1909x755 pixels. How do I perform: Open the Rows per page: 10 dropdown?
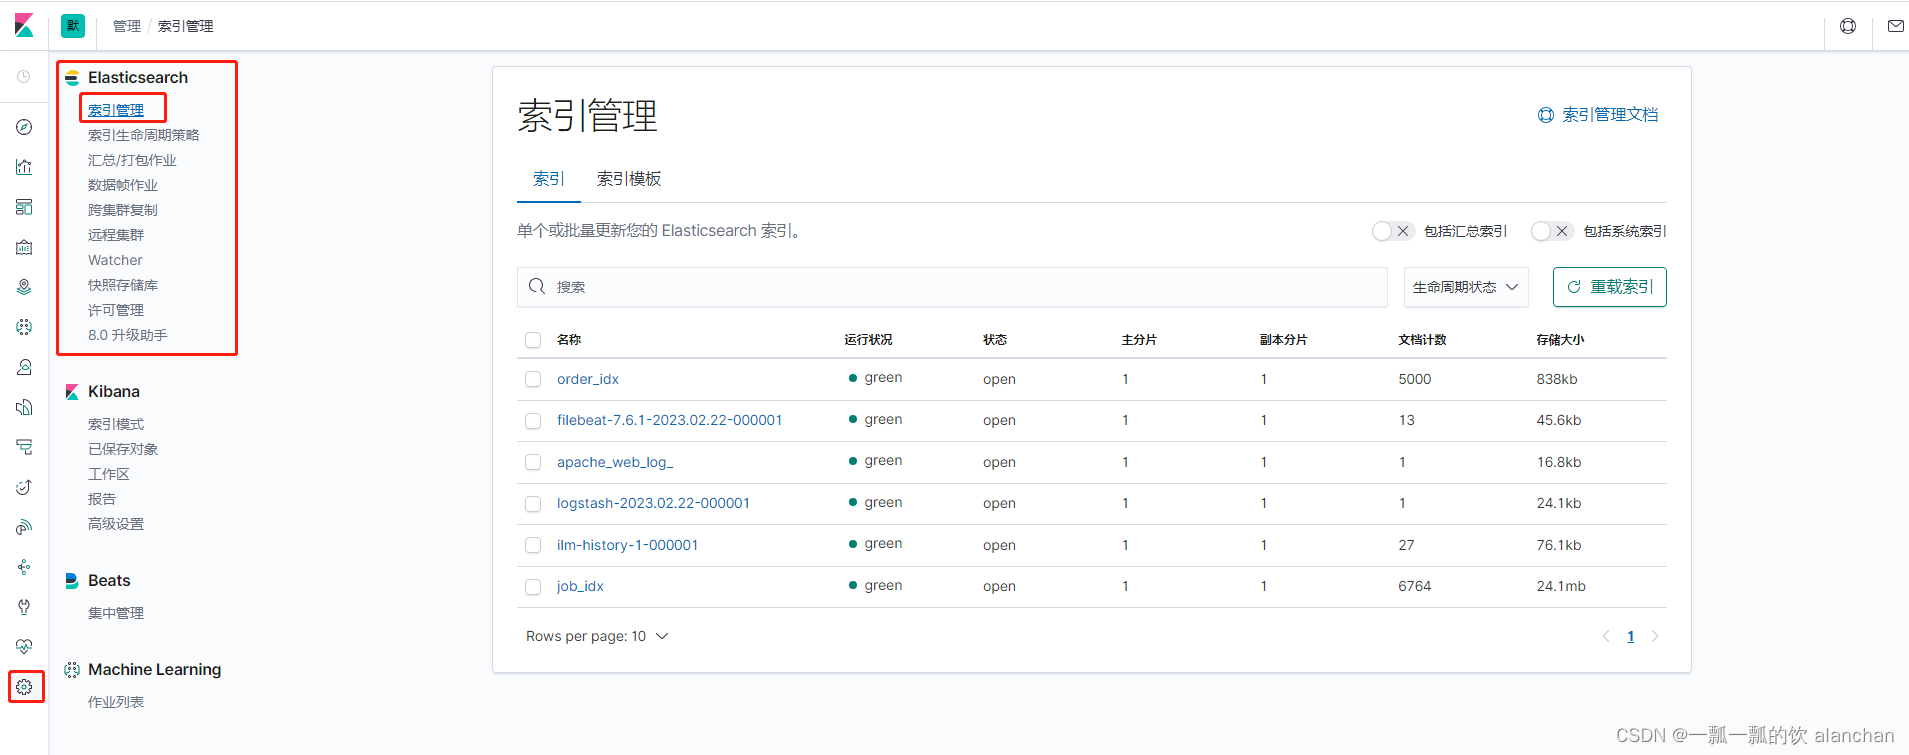click(597, 636)
